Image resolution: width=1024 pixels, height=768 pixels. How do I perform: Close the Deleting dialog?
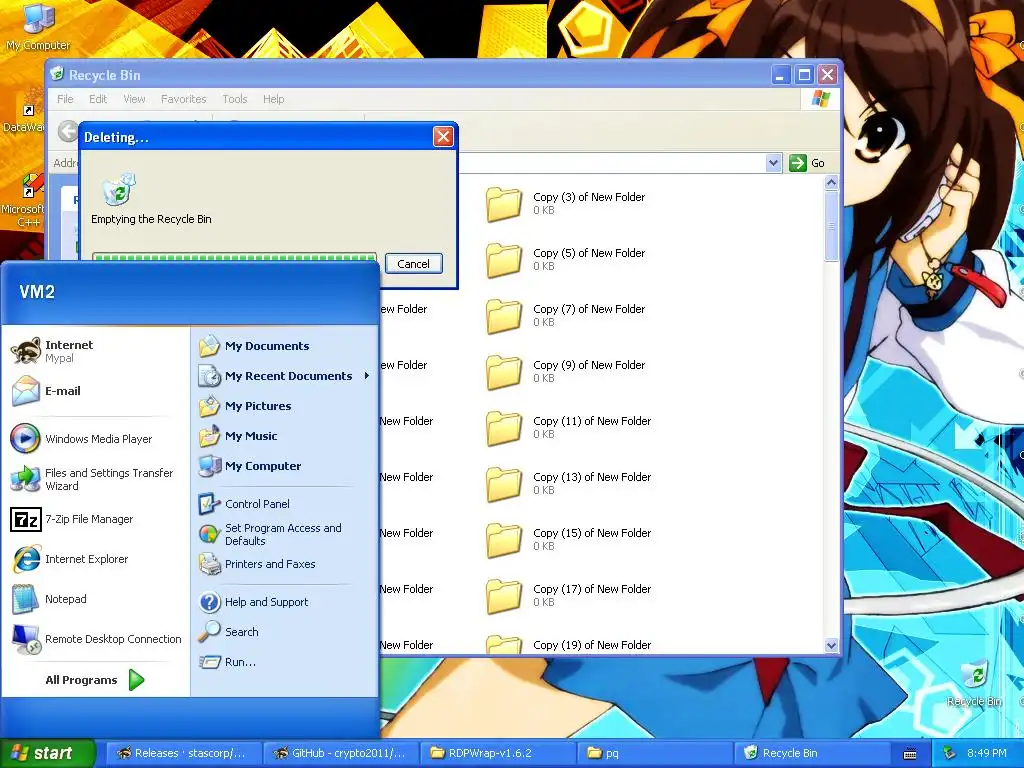click(x=443, y=136)
